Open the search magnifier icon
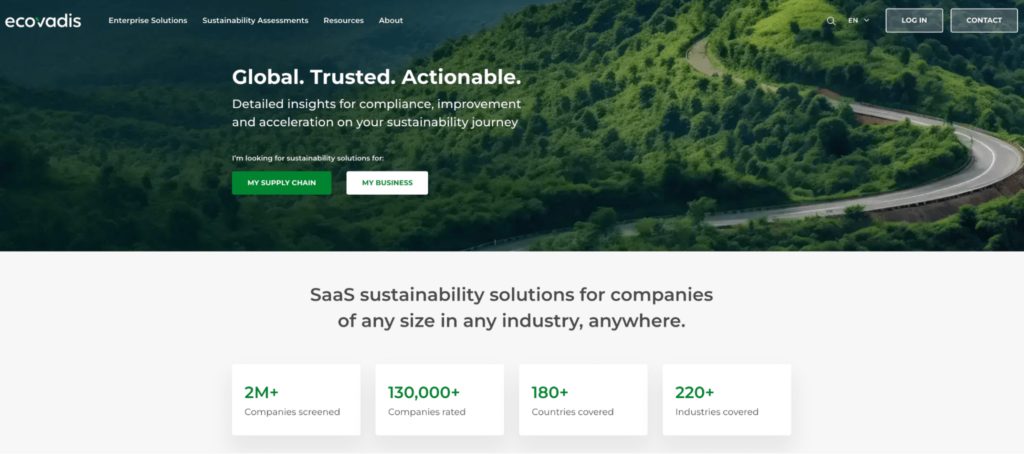The image size is (1024, 454). click(831, 21)
